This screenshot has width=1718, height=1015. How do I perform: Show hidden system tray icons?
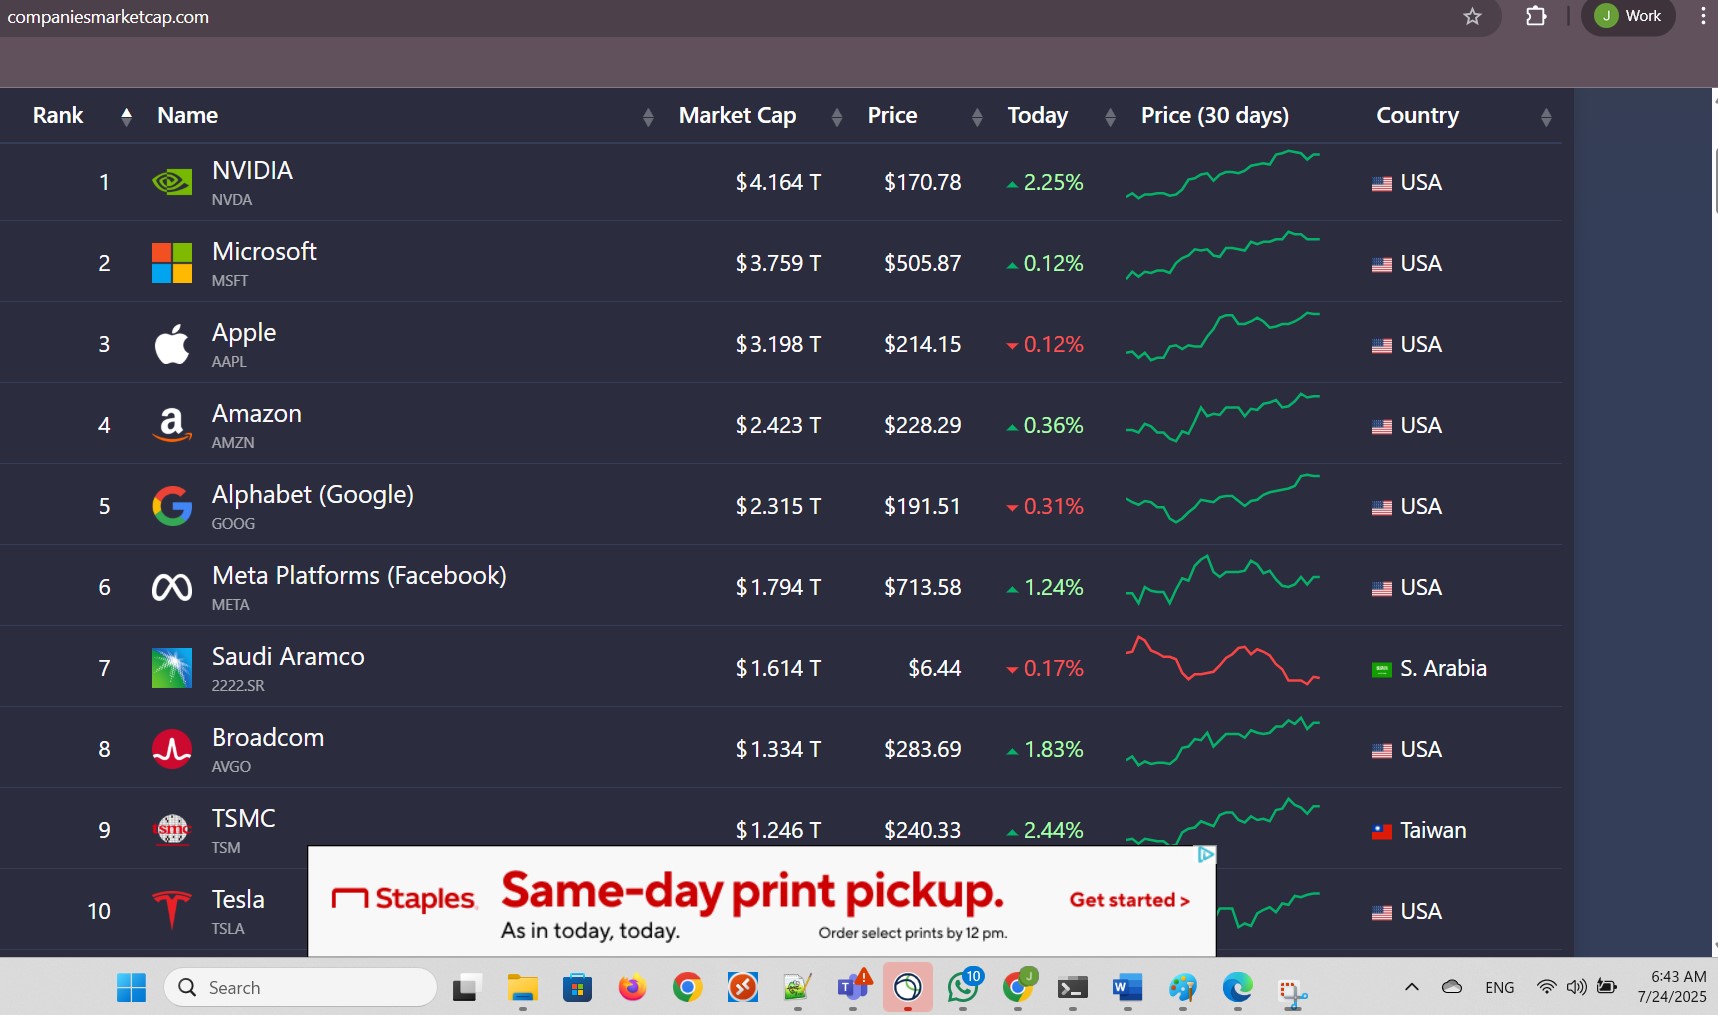tap(1411, 987)
